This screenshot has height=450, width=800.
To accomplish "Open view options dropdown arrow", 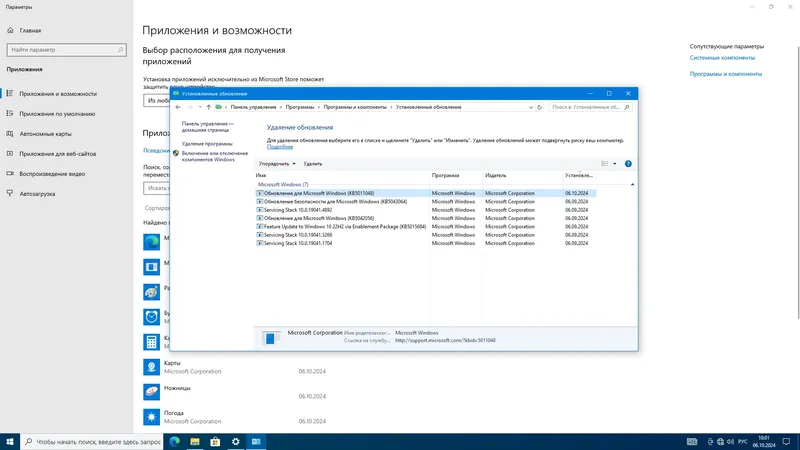I will (614, 164).
